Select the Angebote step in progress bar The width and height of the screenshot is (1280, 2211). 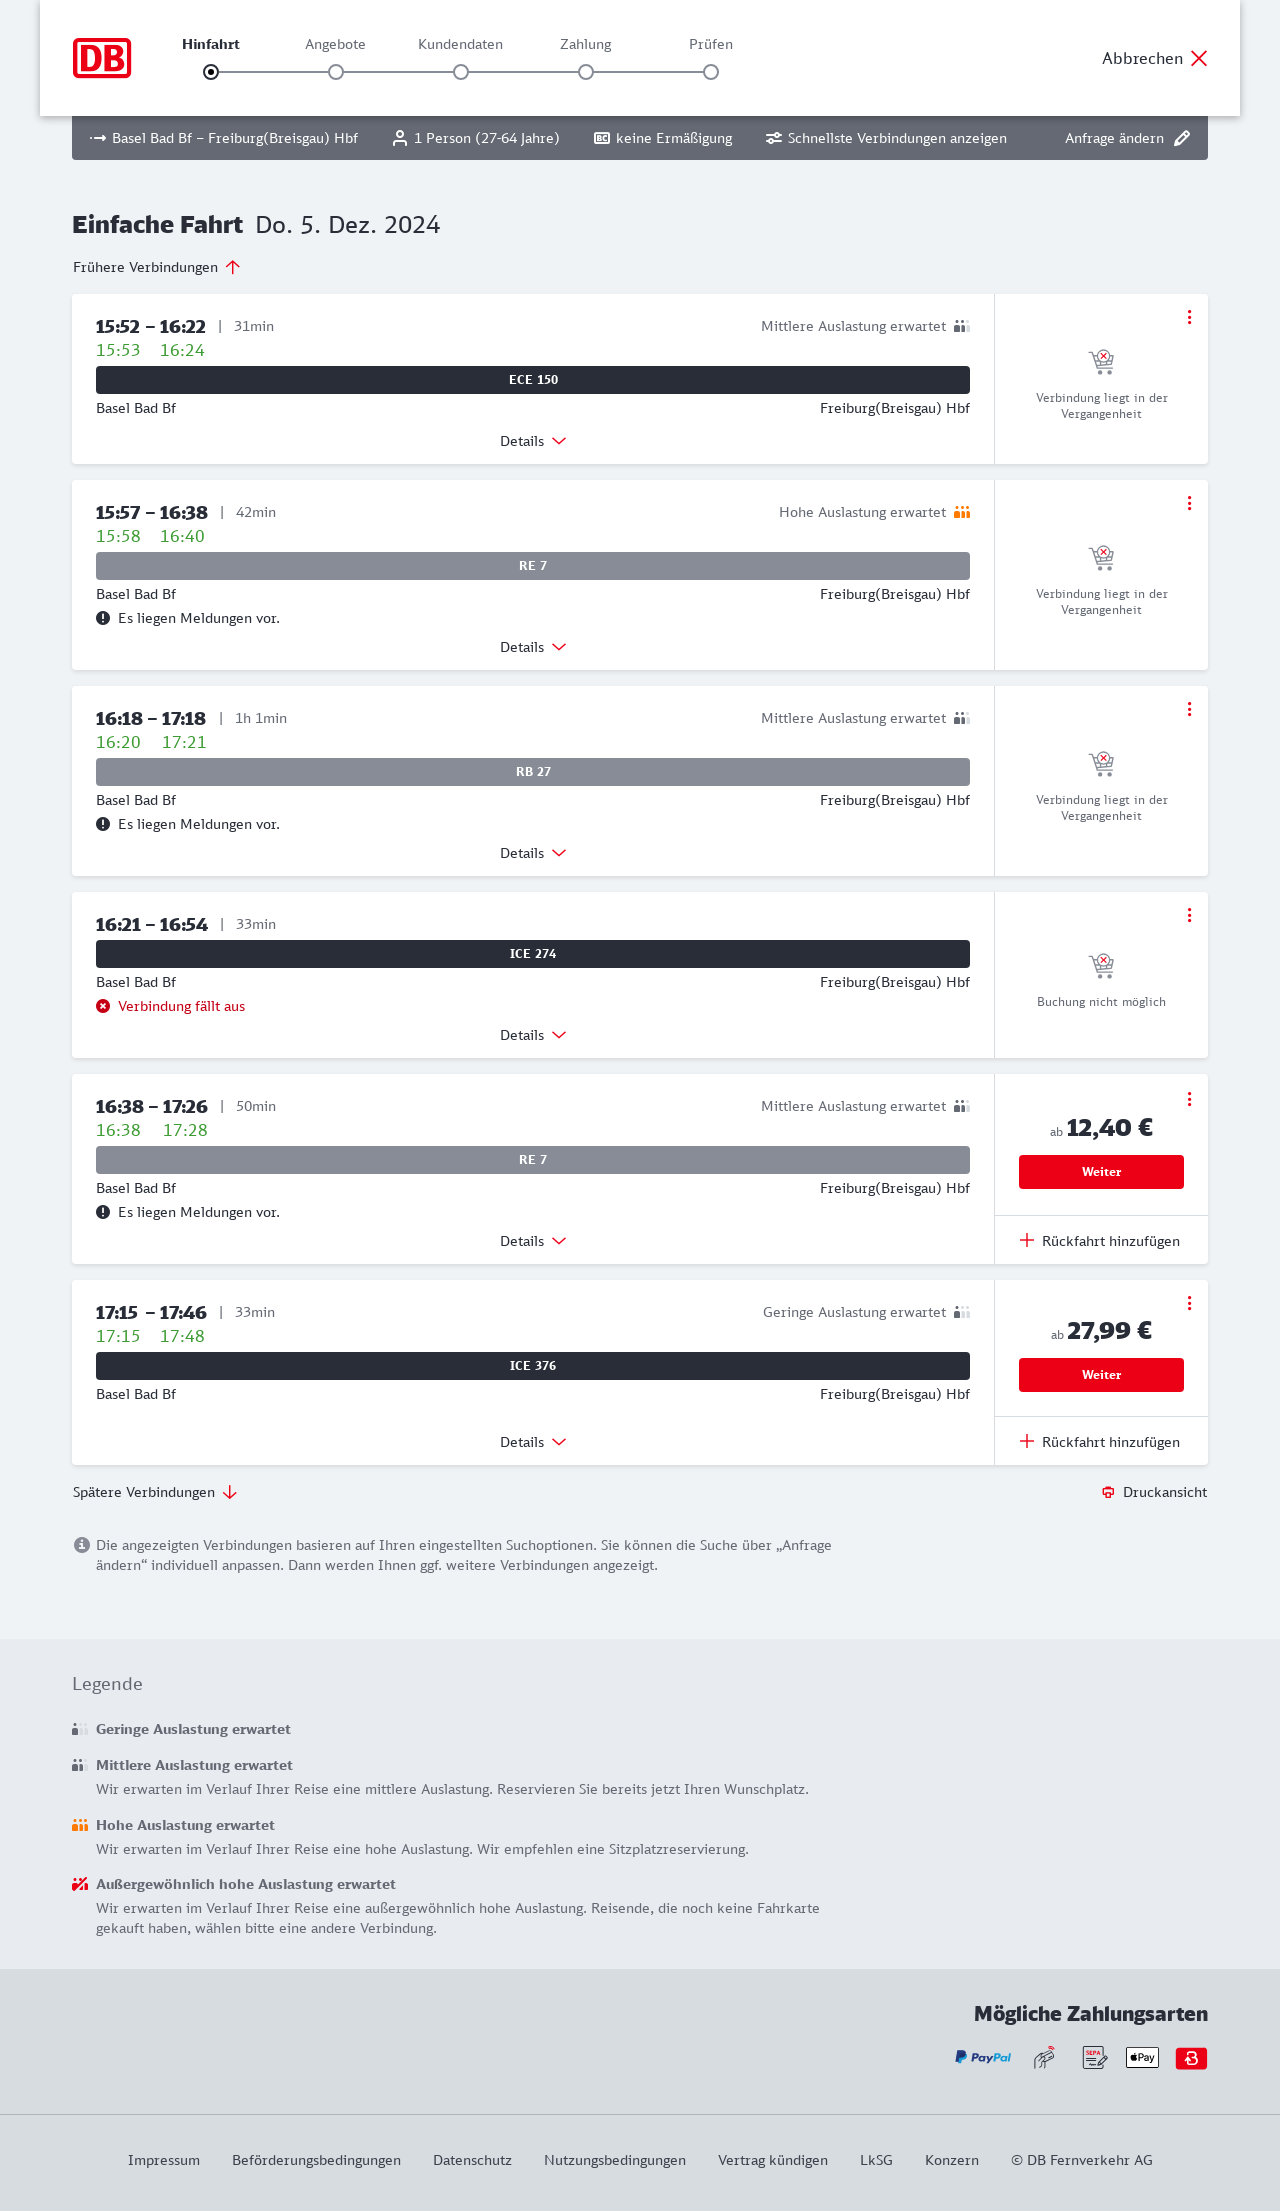(336, 71)
